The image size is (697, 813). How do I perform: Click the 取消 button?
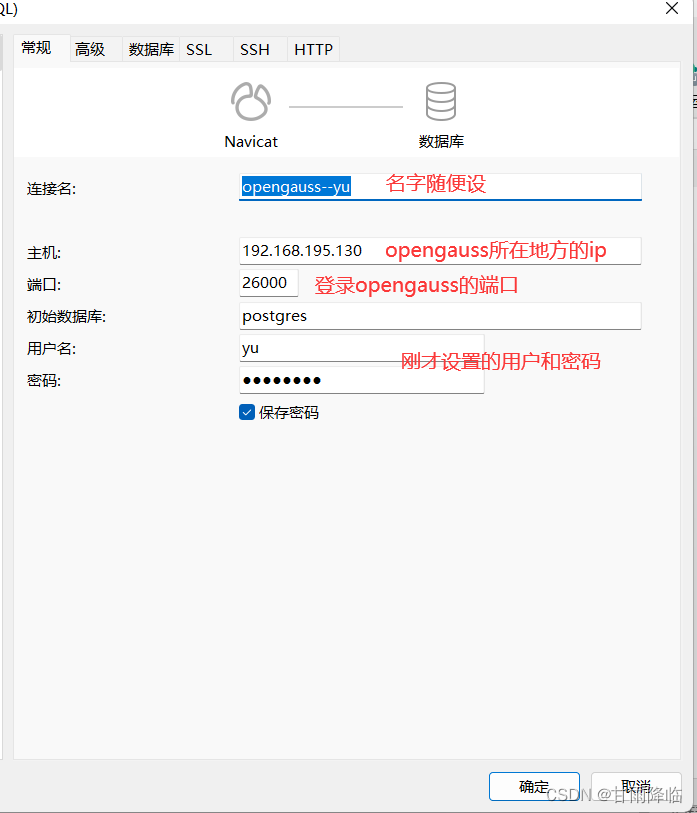point(636,787)
